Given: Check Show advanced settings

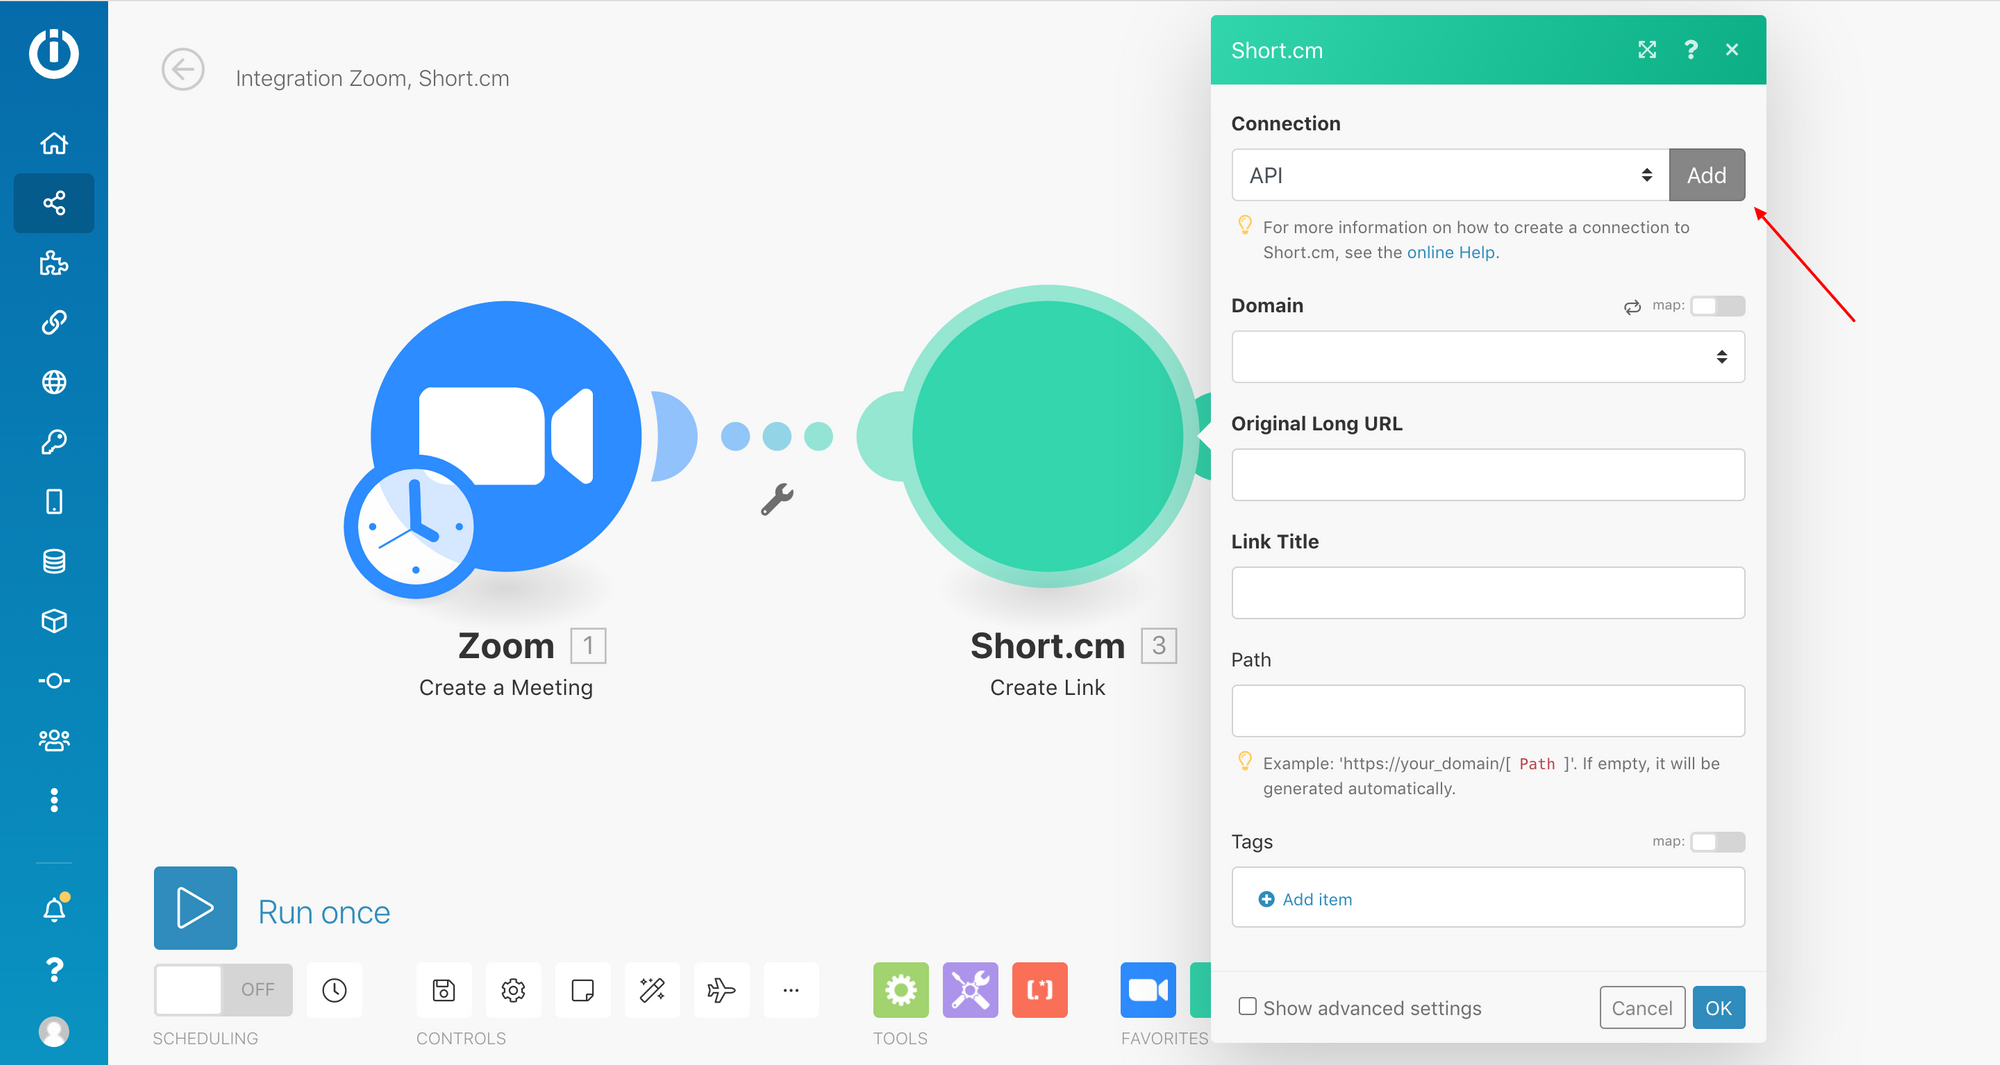Looking at the screenshot, I should (x=1247, y=1007).
